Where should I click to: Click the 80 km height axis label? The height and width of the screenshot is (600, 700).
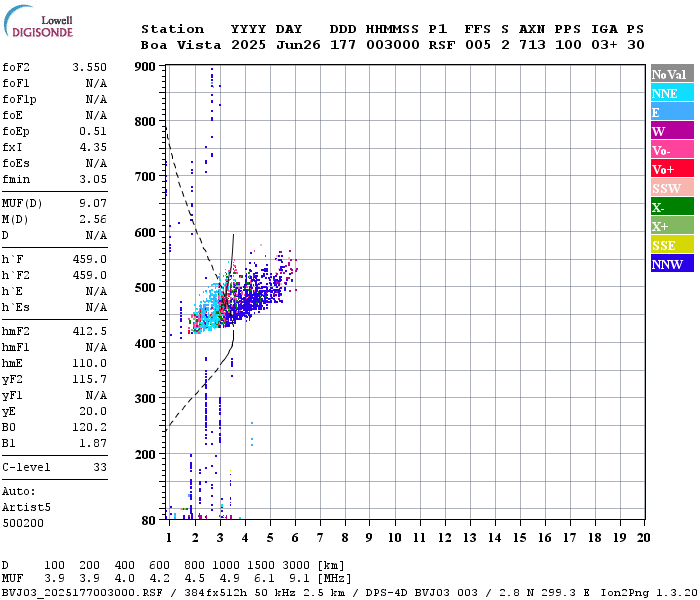[x=149, y=521]
